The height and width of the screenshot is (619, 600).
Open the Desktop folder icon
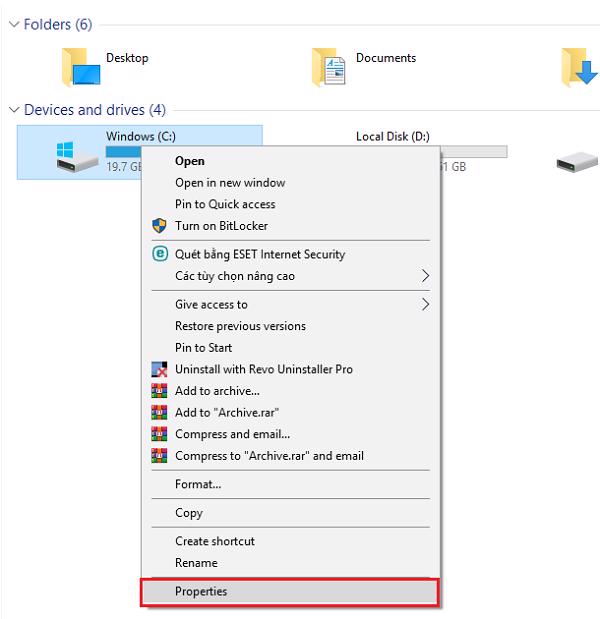81,68
